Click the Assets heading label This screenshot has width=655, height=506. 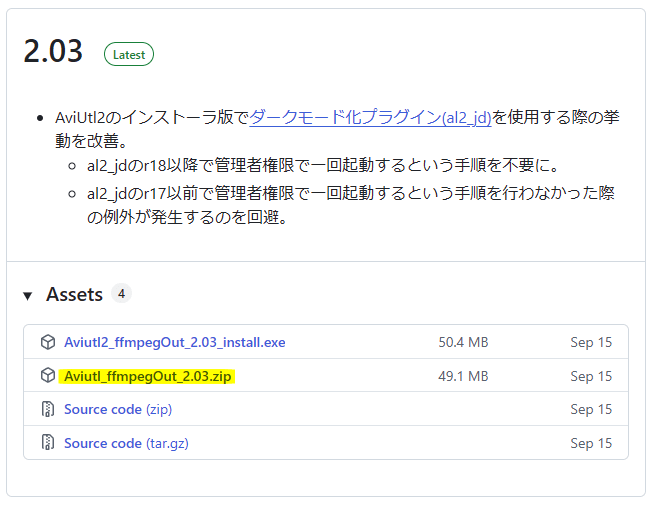coord(74,295)
